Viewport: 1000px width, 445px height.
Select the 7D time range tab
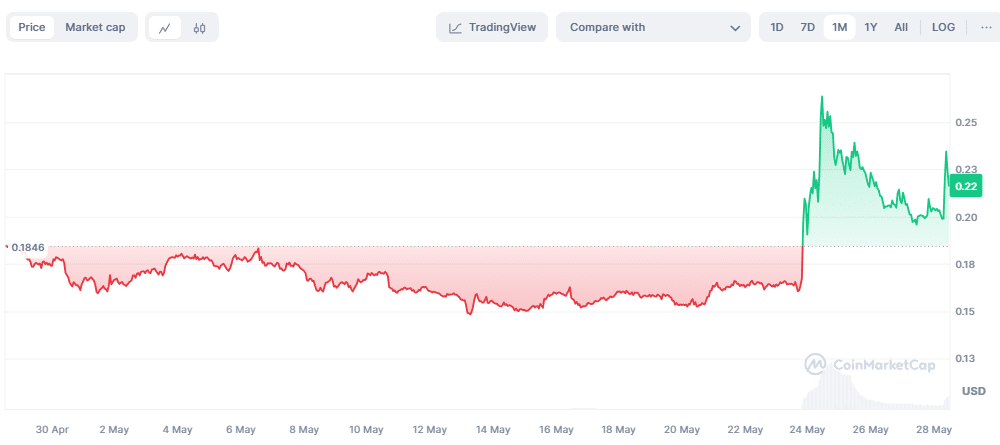(x=808, y=27)
